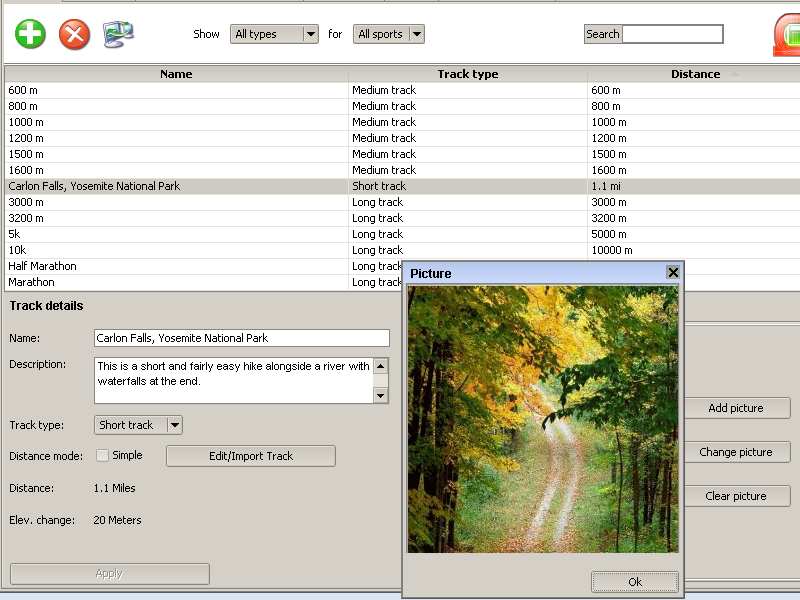Toggle the Simple distance mode checkbox
Screen dimensions: 800x600
[102, 456]
